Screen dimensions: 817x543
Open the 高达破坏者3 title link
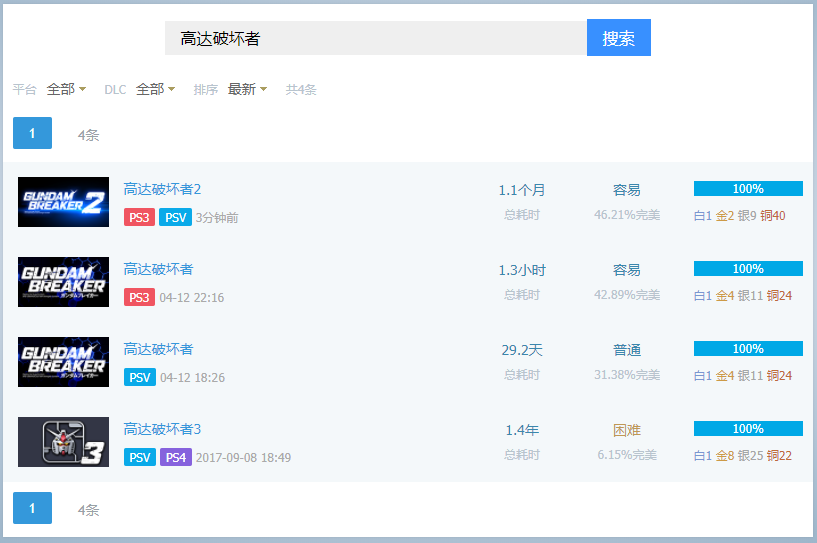click(x=162, y=429)
